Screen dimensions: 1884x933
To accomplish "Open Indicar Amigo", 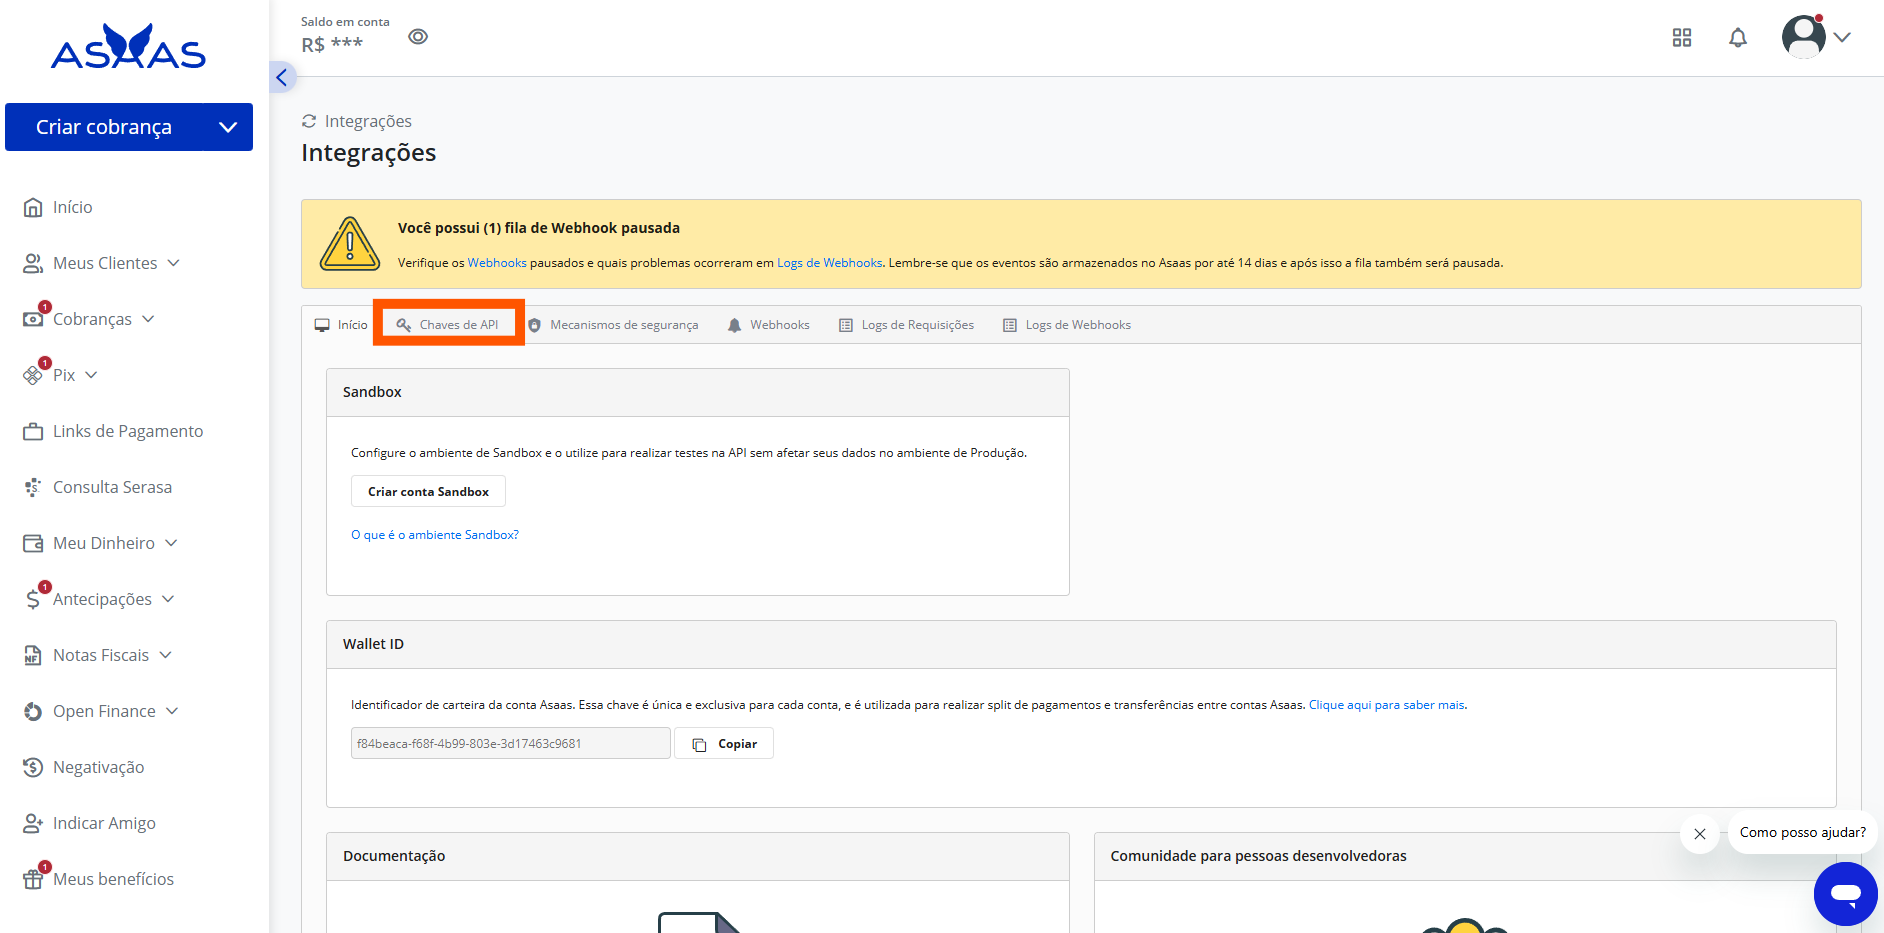I will [x=104, y=823].
